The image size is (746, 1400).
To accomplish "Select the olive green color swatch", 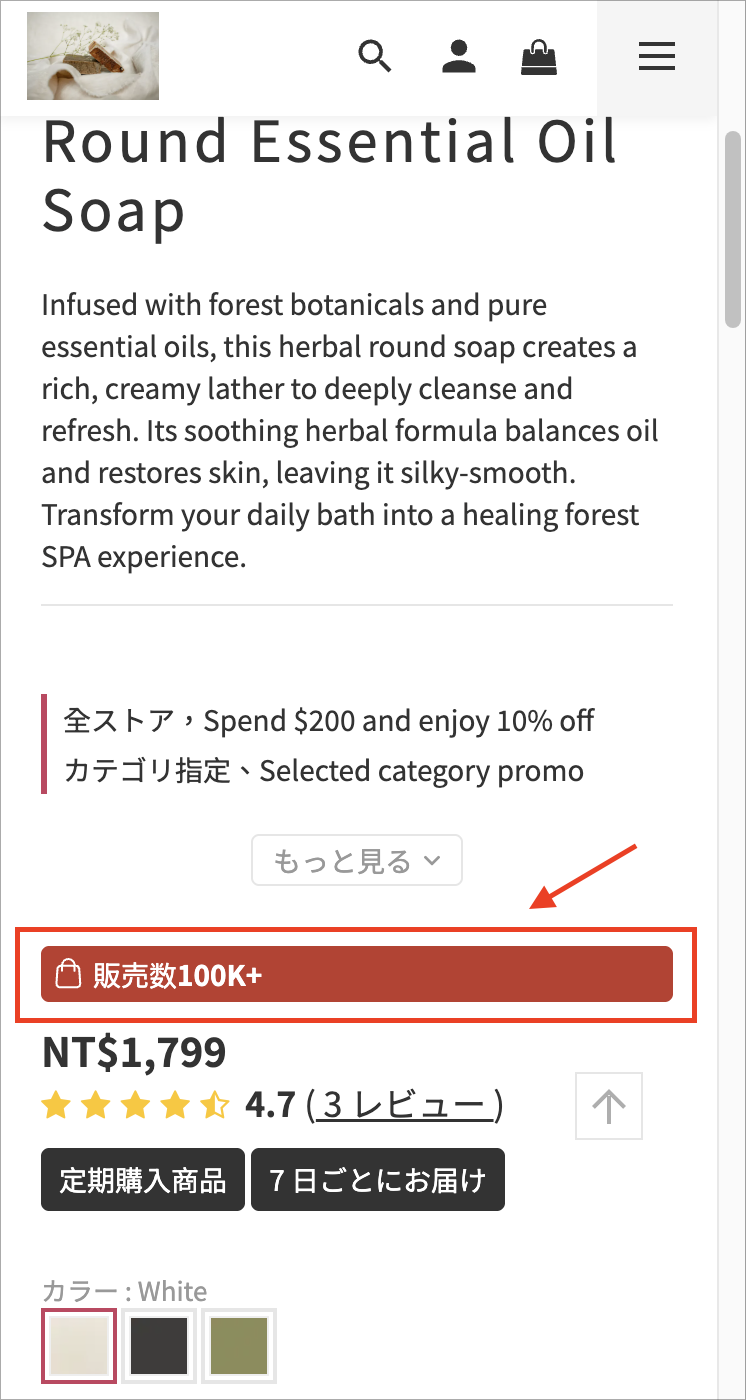I will 239,1345.
